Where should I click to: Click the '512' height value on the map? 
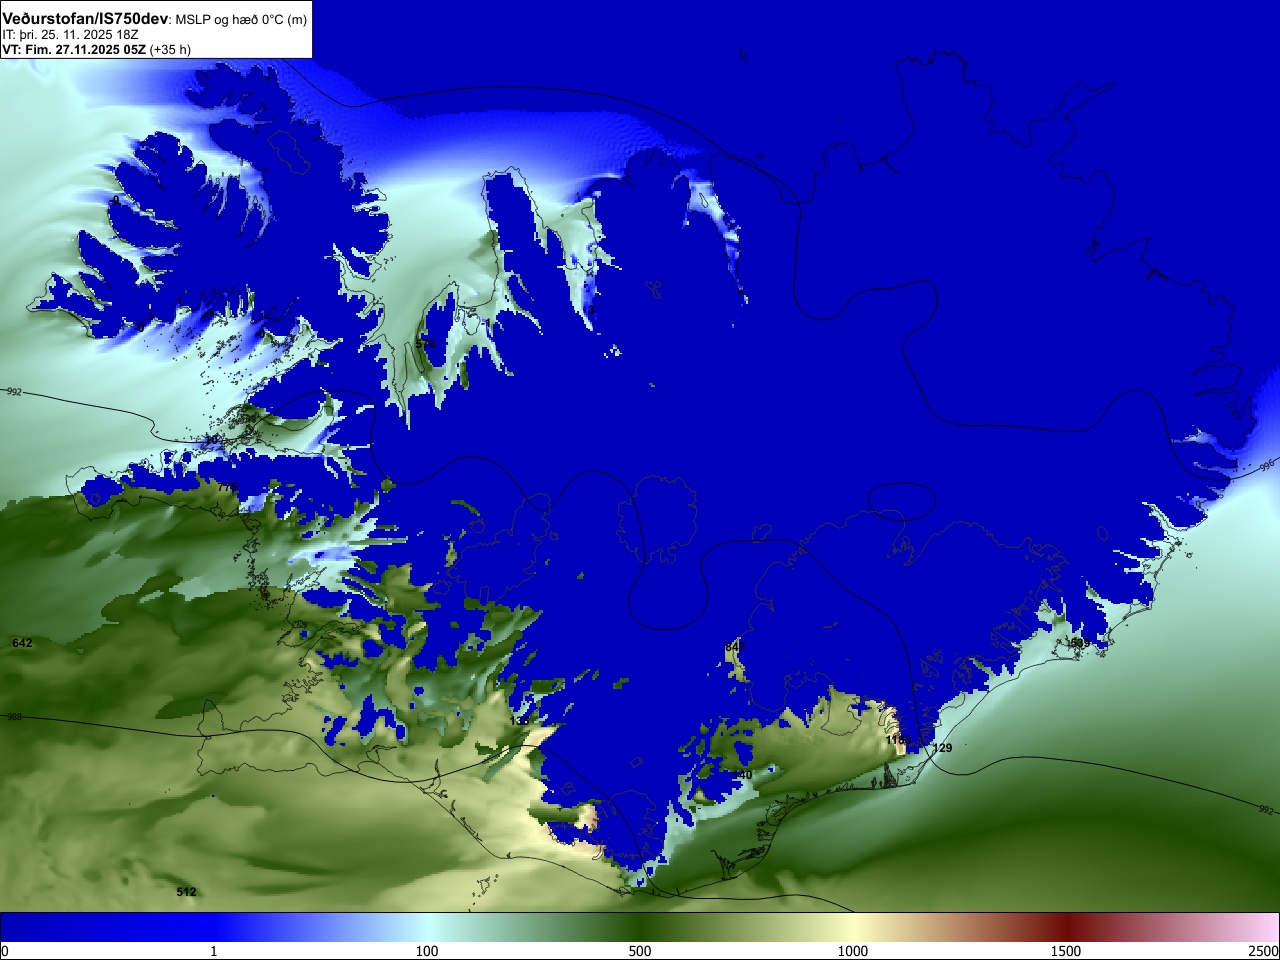click(186, 892)
